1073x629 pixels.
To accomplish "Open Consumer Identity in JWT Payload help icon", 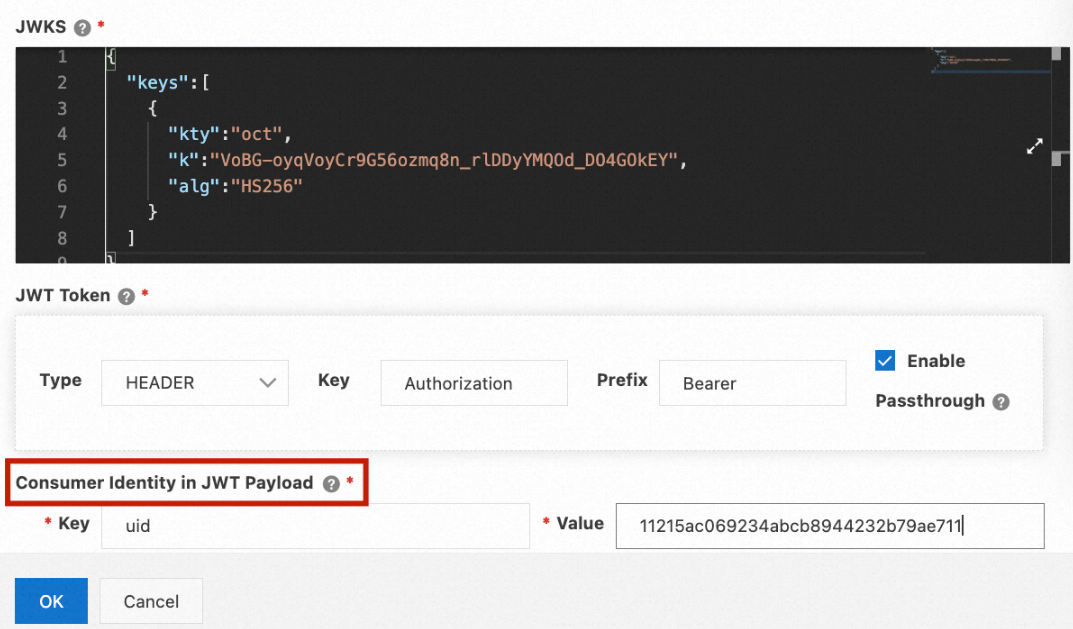I will [x=331, y=484].
